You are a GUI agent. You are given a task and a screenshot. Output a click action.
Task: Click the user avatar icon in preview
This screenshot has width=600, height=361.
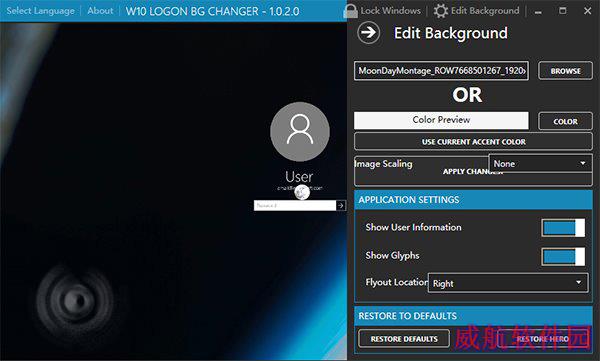(x=300, y=131)
